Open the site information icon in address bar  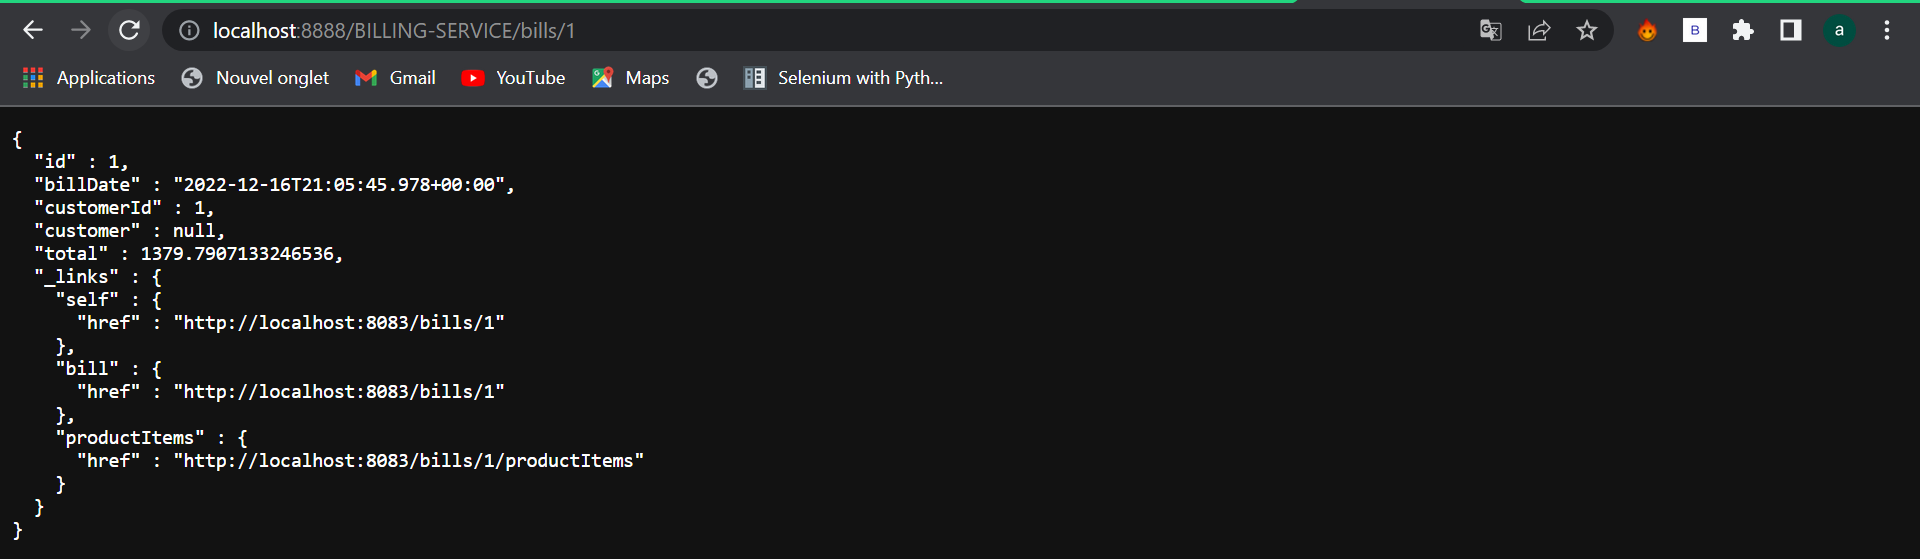coord(189,31)
